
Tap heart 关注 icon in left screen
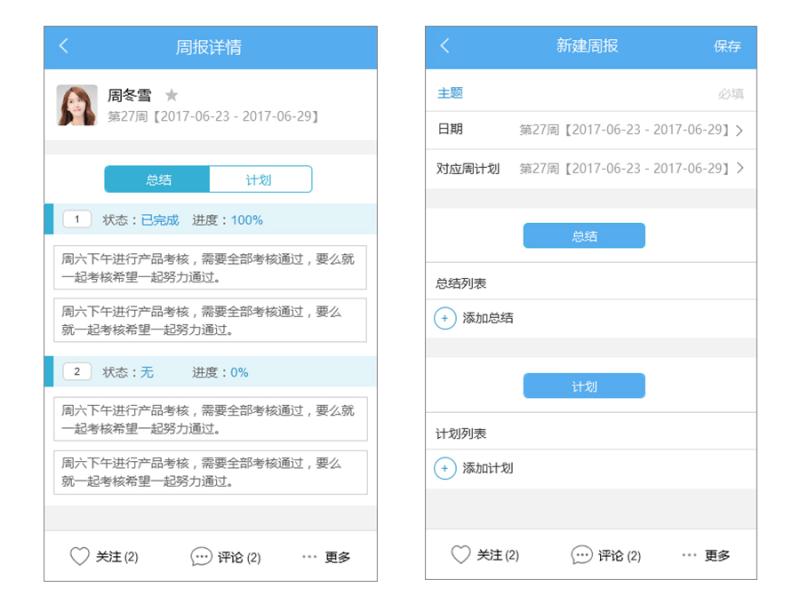point(80,557)
